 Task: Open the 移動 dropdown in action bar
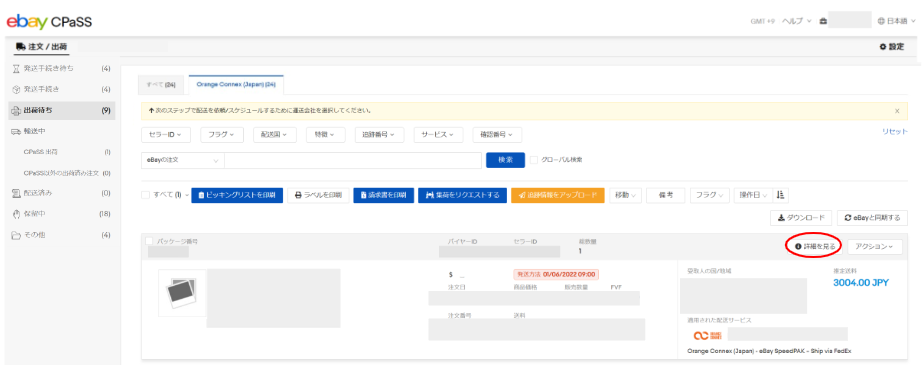(x=625, y=195)
